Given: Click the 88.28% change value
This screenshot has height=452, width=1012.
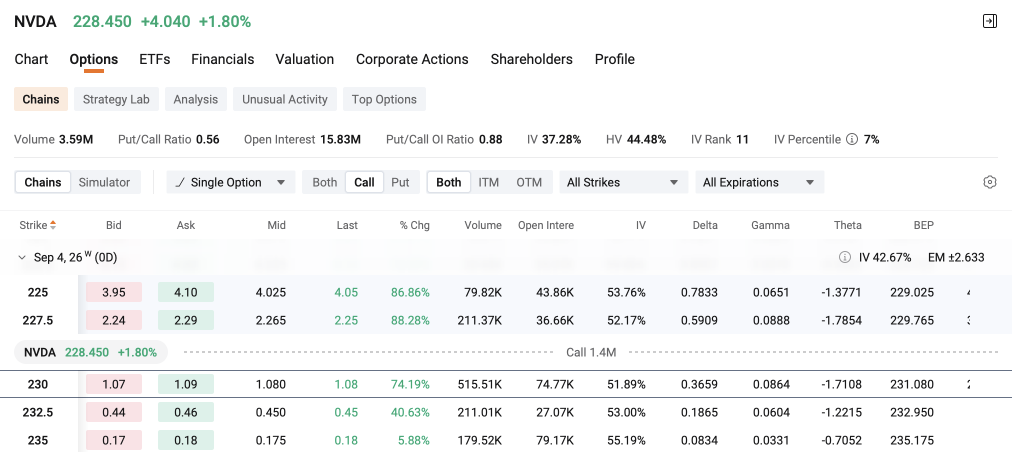Looking at the screenshot, I should coord(410,320).
